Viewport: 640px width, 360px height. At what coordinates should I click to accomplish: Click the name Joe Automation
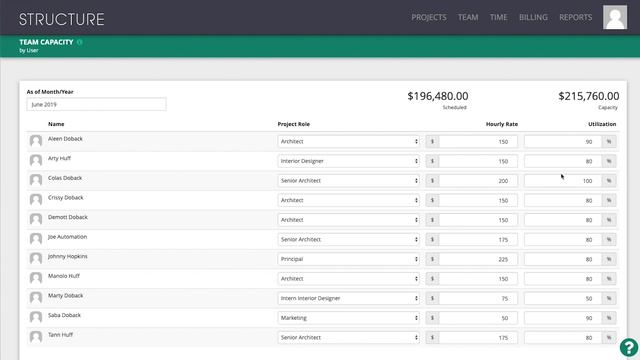click(x=67, y=237)
